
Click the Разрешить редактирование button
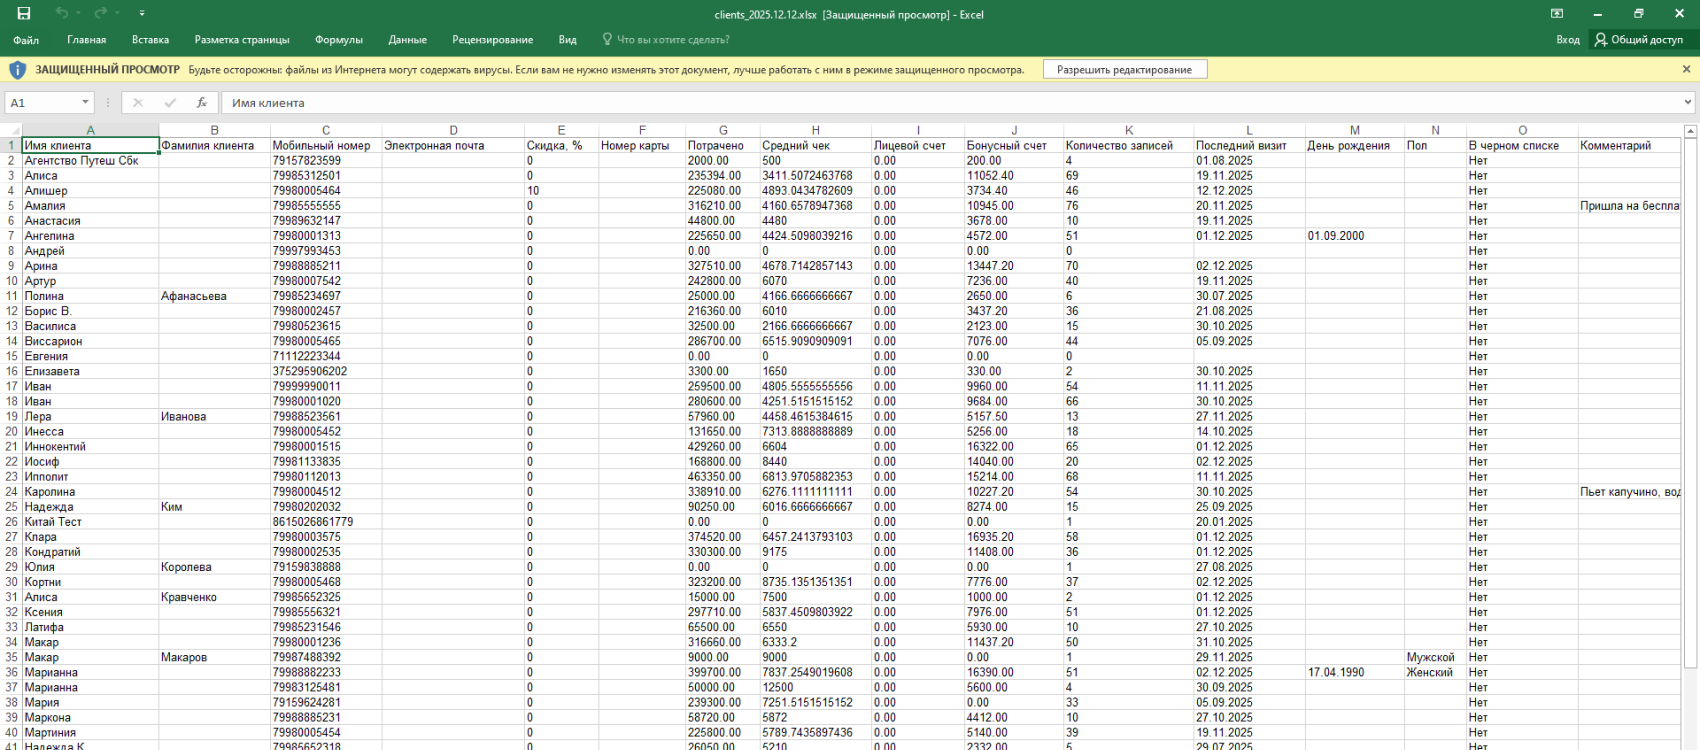(1124, 70)
